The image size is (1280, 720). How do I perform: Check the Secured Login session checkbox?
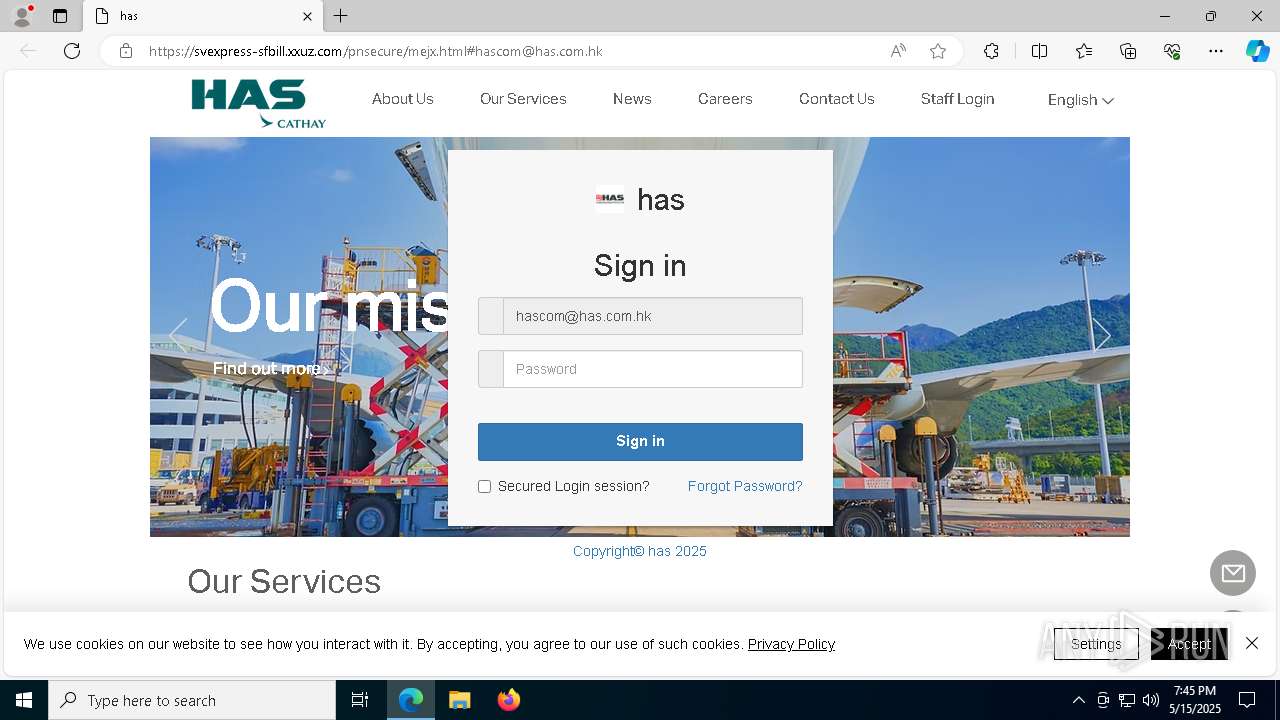[484, 486]
